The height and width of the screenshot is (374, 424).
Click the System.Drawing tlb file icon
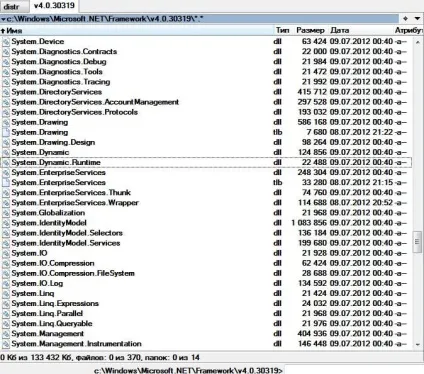point(6,132)
